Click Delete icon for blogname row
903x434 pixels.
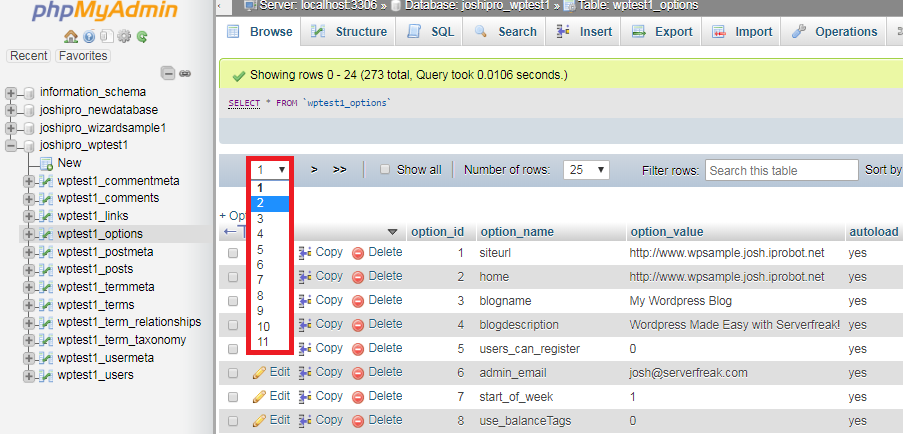pyautogui.click(x=358, y=301)
